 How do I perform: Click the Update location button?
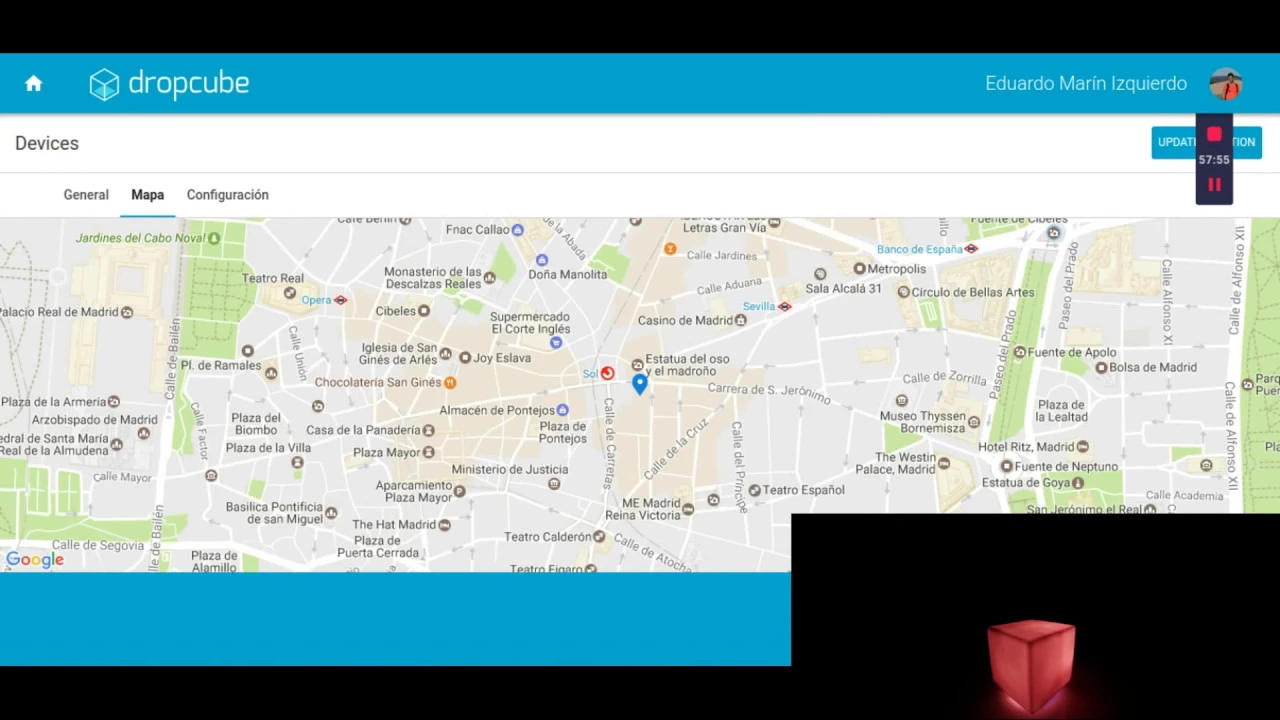click(x=1206, y=142)
